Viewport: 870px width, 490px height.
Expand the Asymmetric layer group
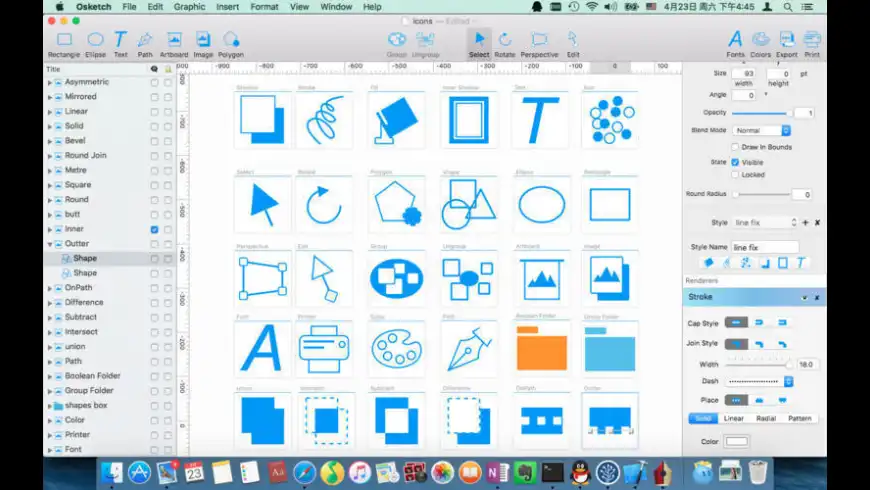pyautogui.click(x=49, y=83)
